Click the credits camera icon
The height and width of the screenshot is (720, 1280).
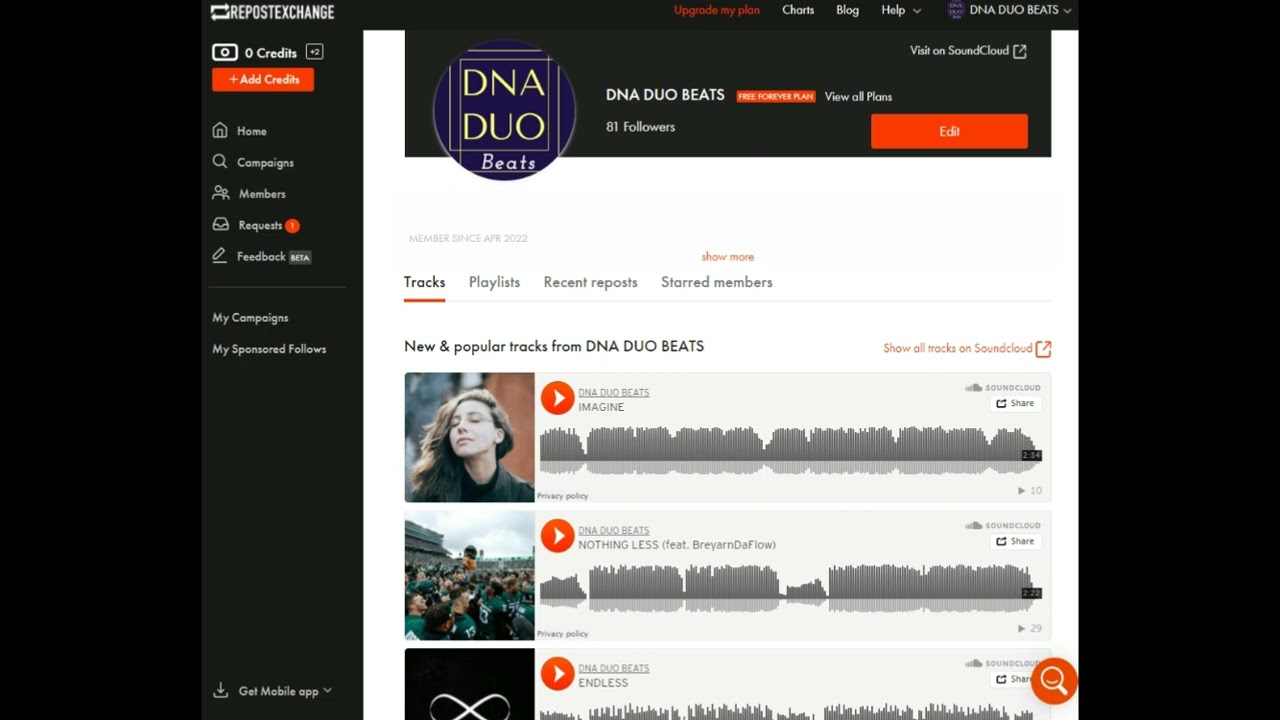224,52
